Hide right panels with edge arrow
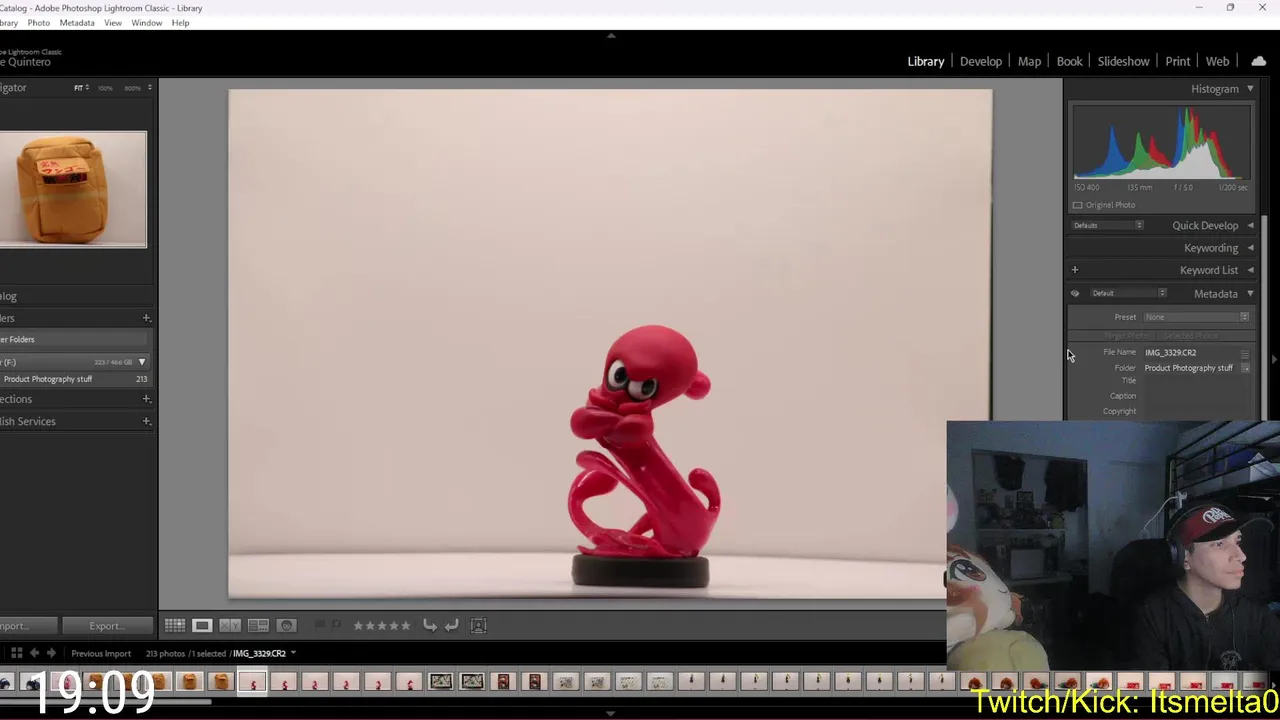 pos(1274,360)
